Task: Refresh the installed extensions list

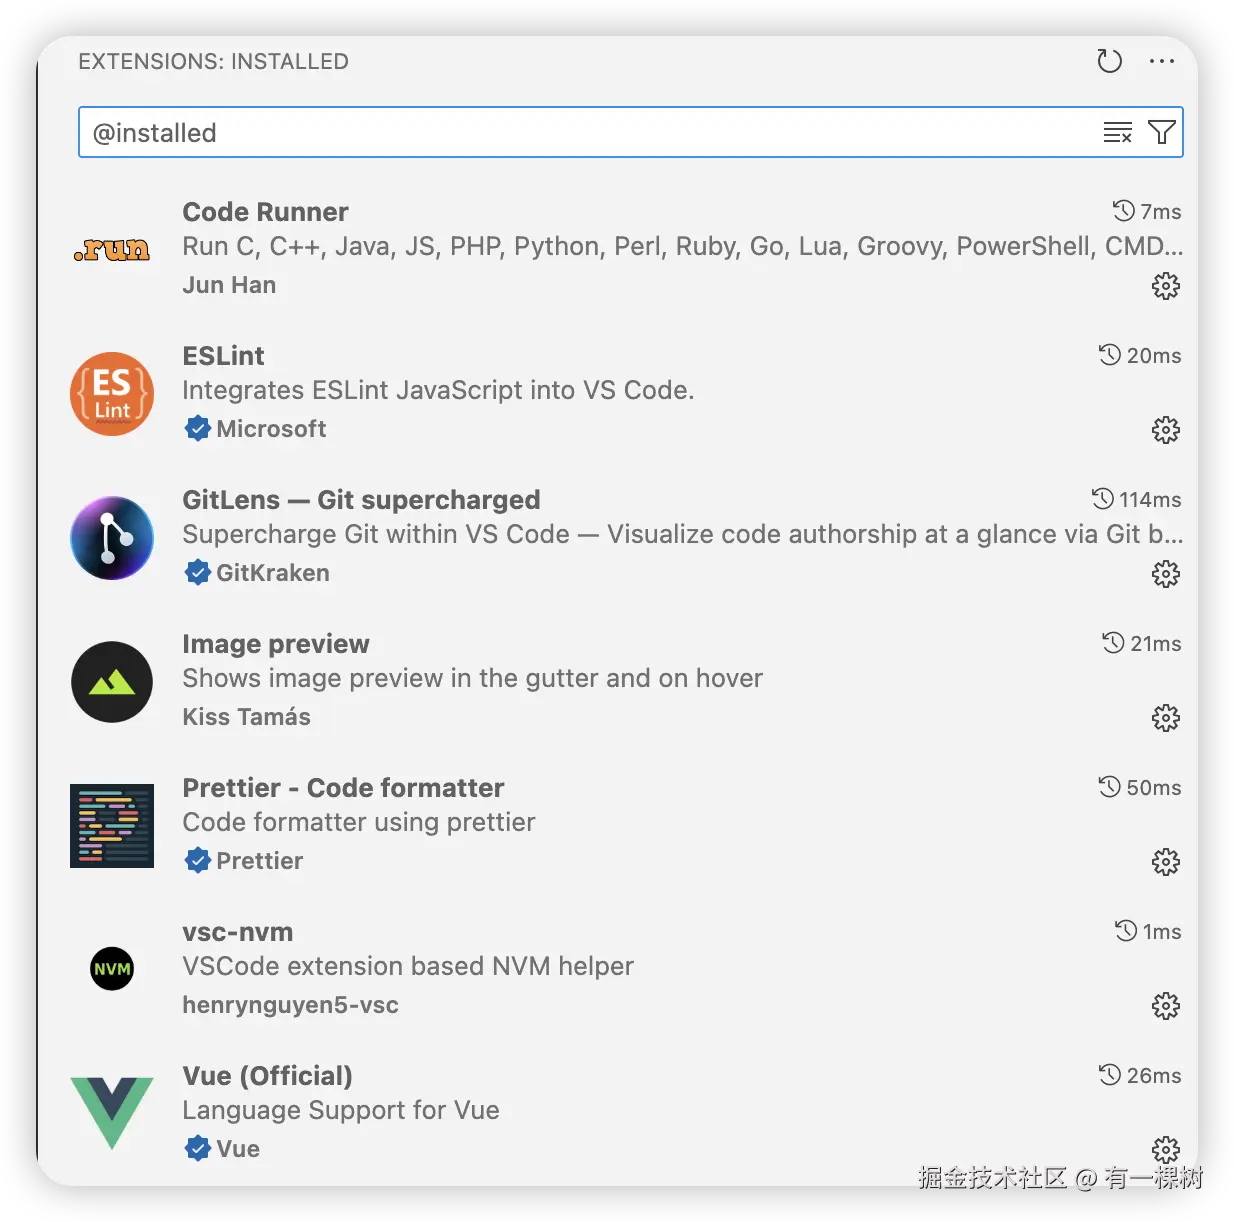Action: (x=1109, y=61)
